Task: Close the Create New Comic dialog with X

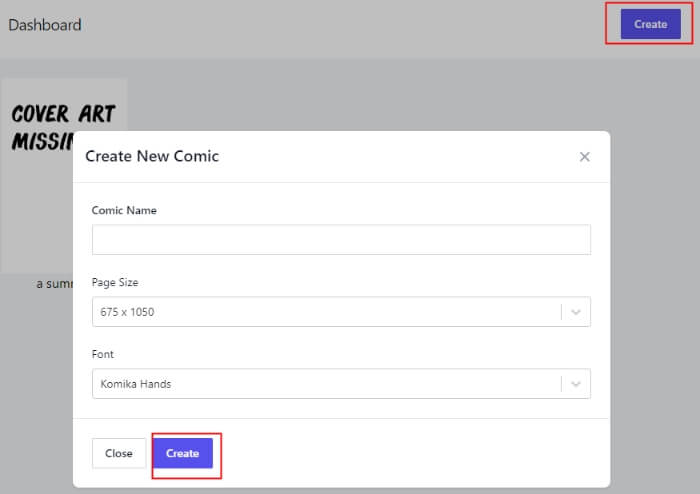Action: 584,157
